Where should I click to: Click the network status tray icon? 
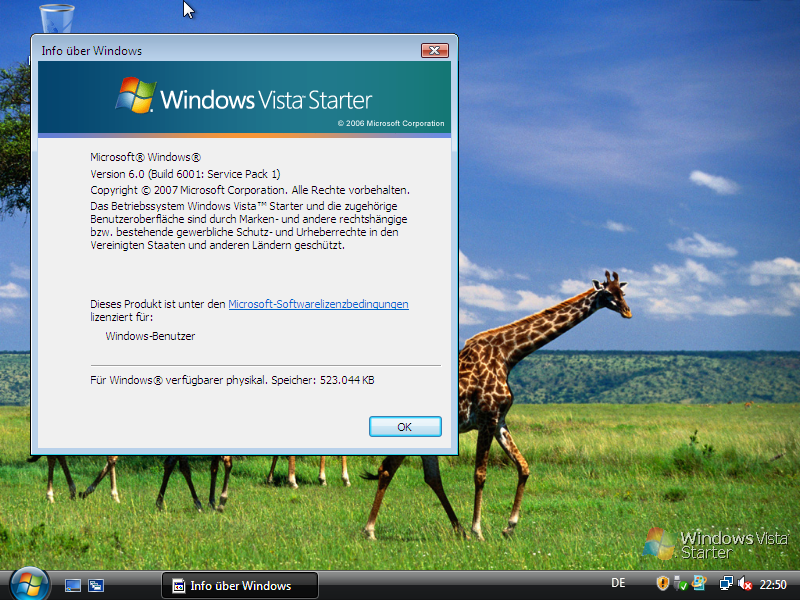coord(725,582)
